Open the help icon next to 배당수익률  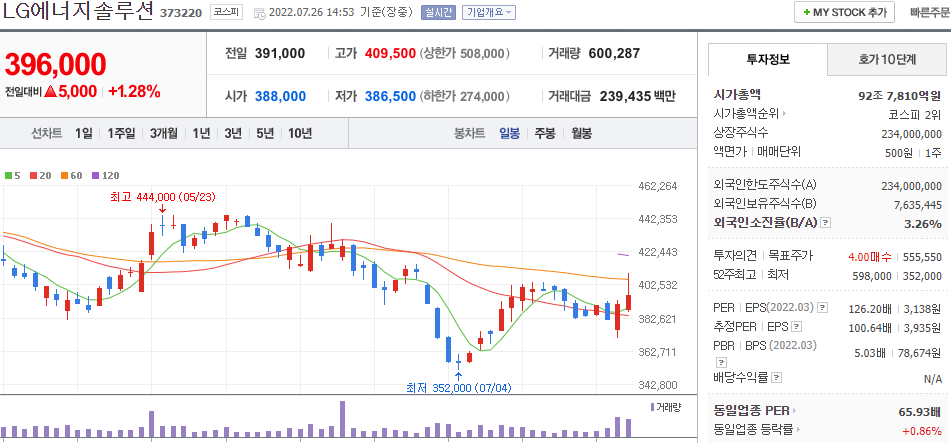coord(777,377)
